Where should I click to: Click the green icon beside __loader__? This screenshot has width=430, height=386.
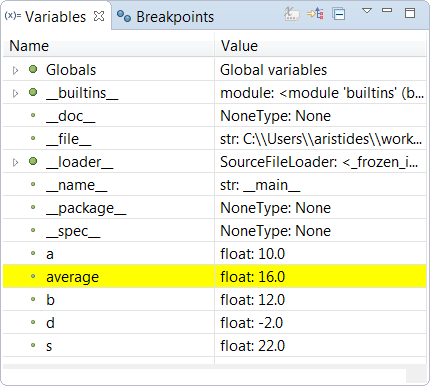[x=33, y=161]
